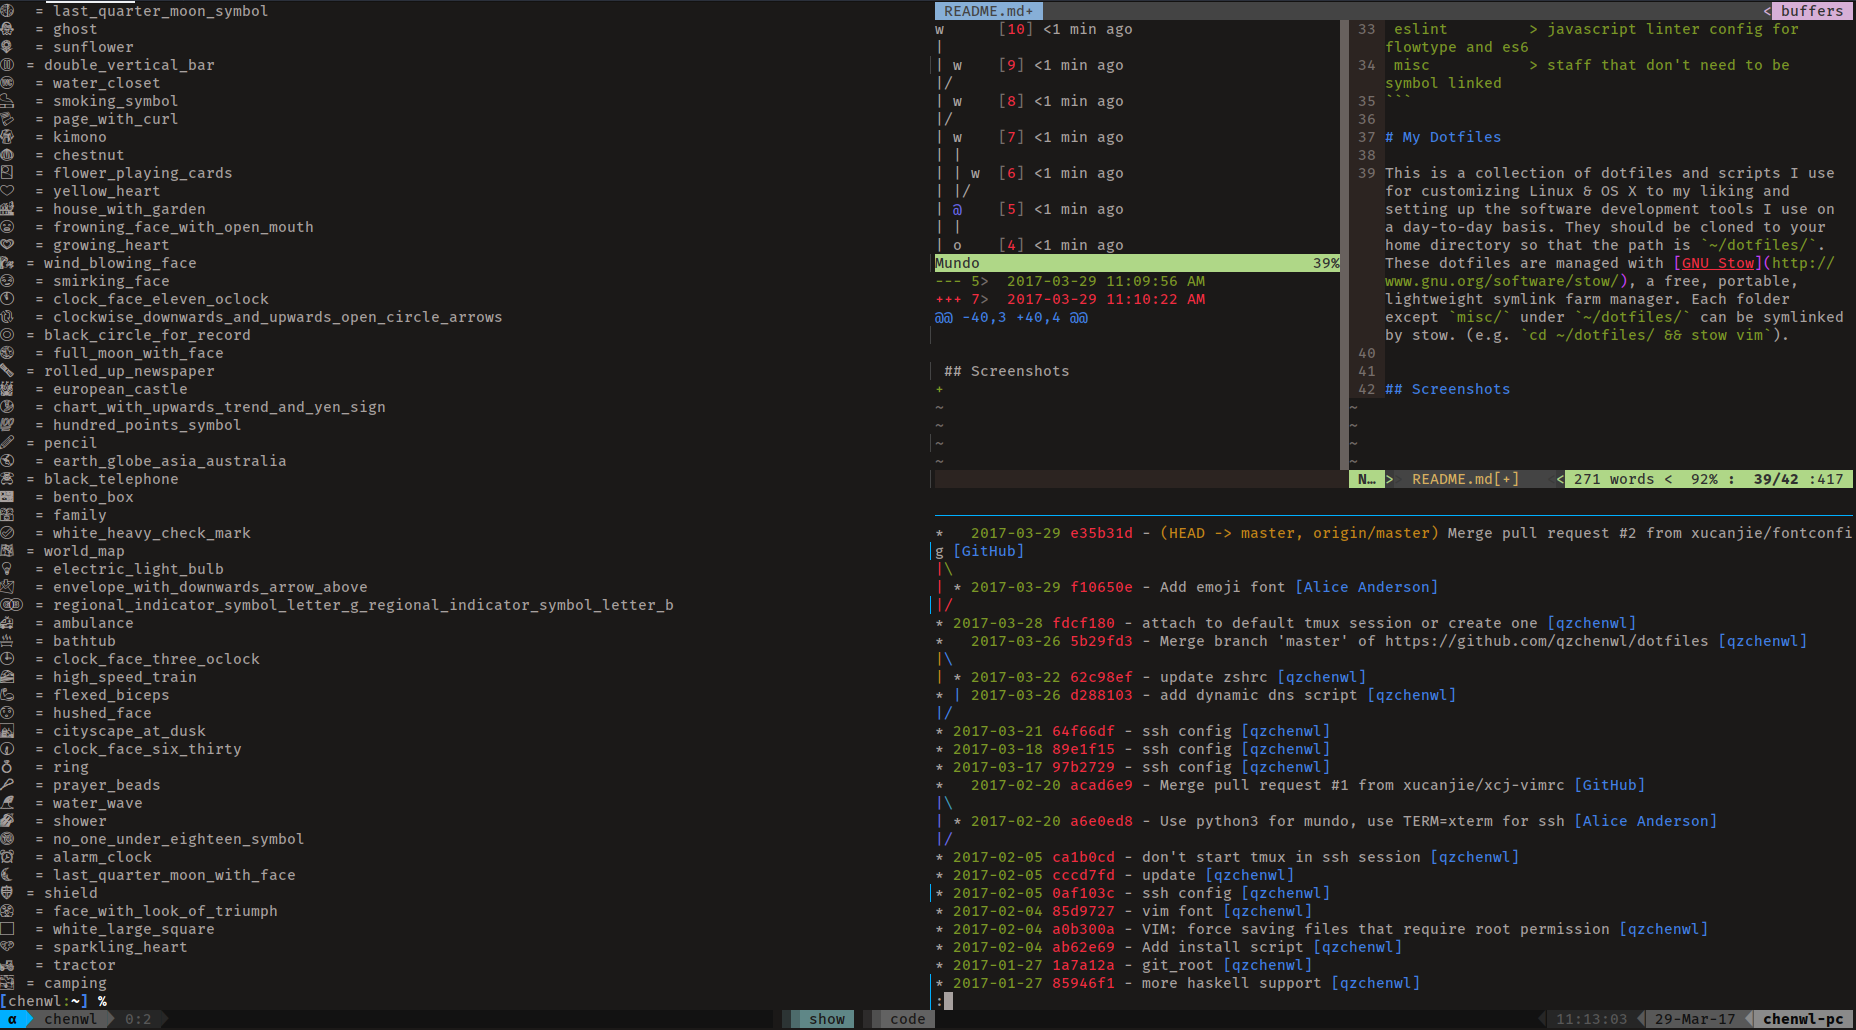
Task: Click the tmux clock 11:13:03
Action: tap(1591, 1019)
